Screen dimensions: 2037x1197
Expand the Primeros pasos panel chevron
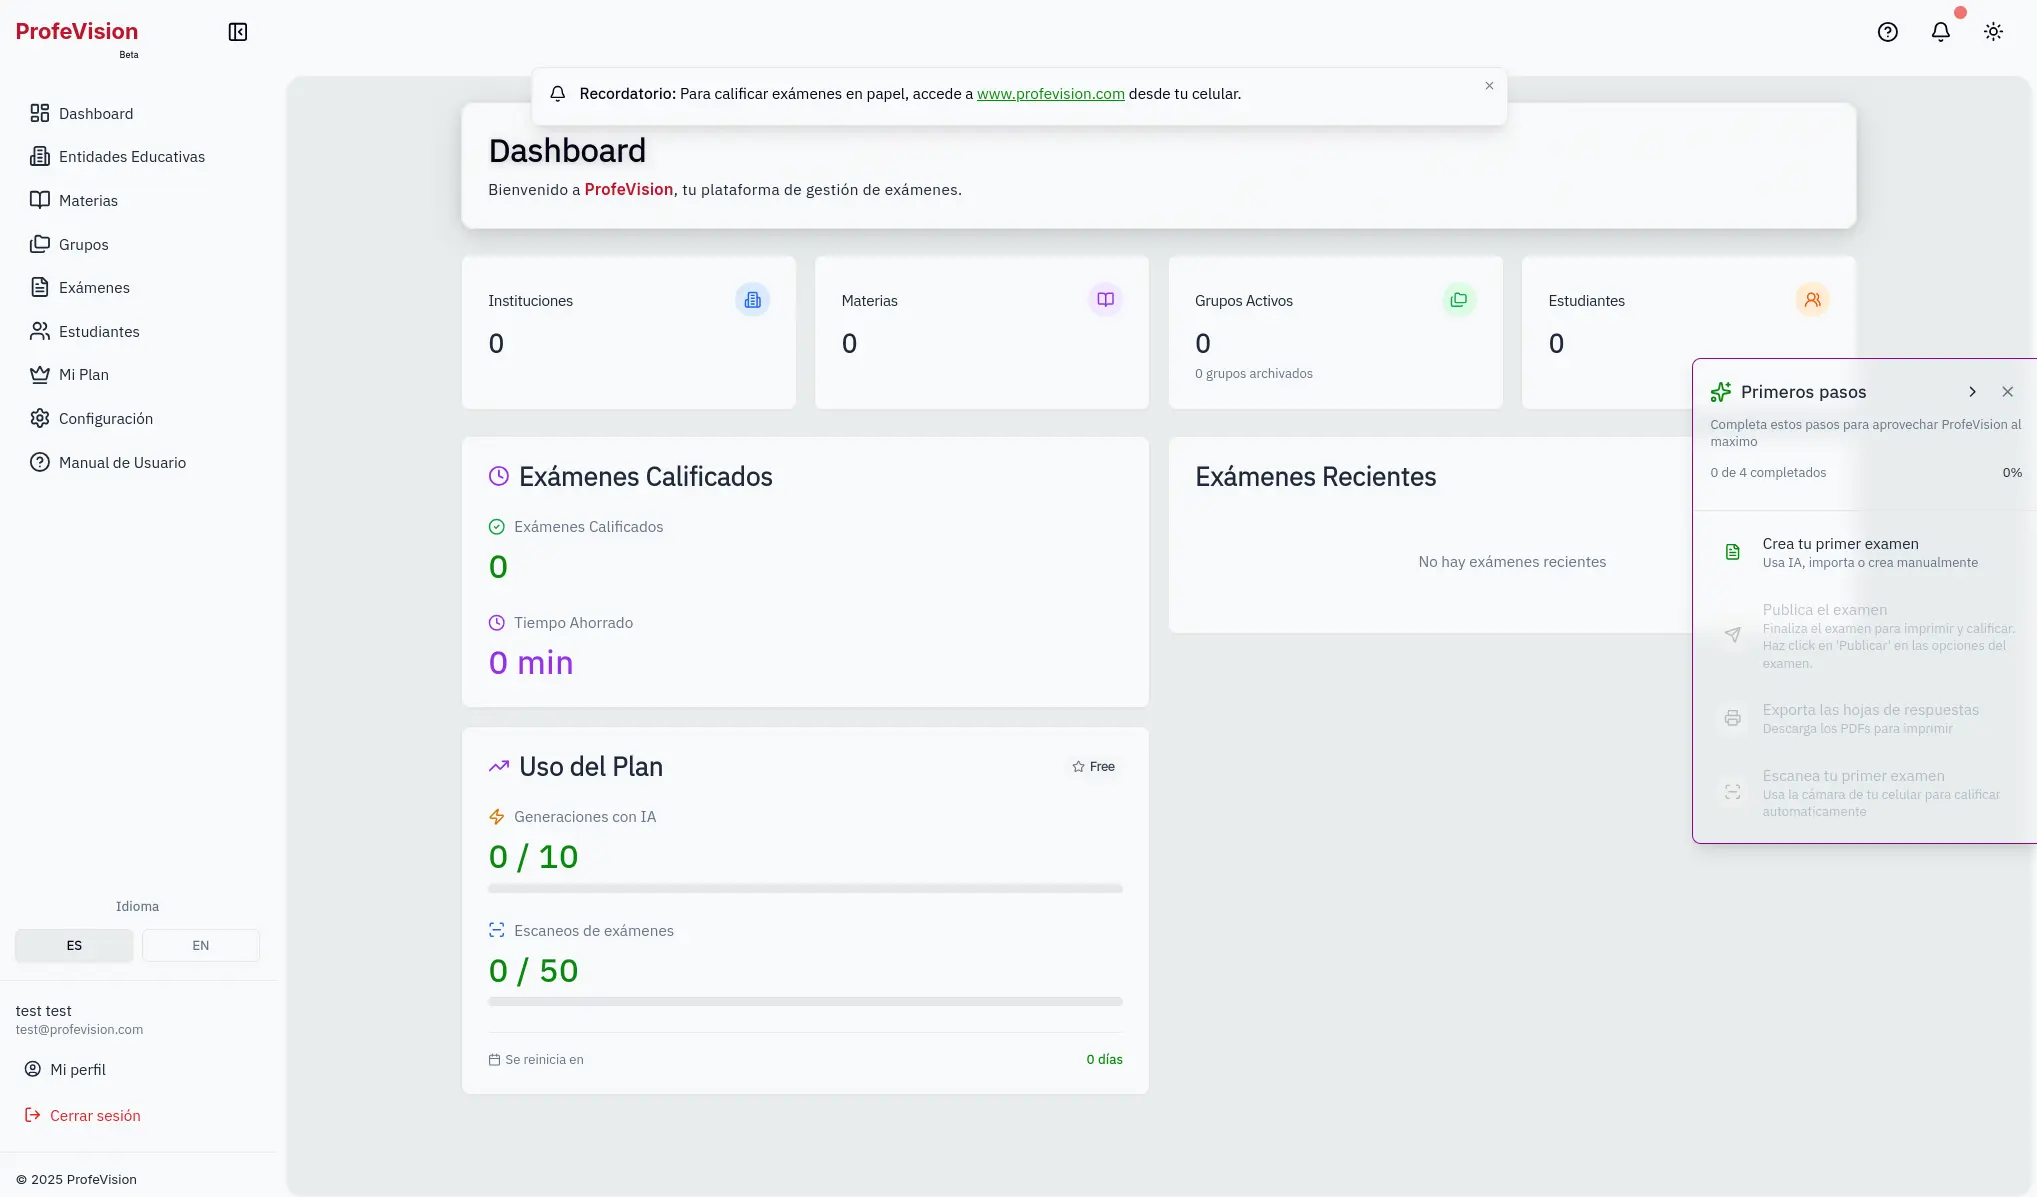point(1973,391)
